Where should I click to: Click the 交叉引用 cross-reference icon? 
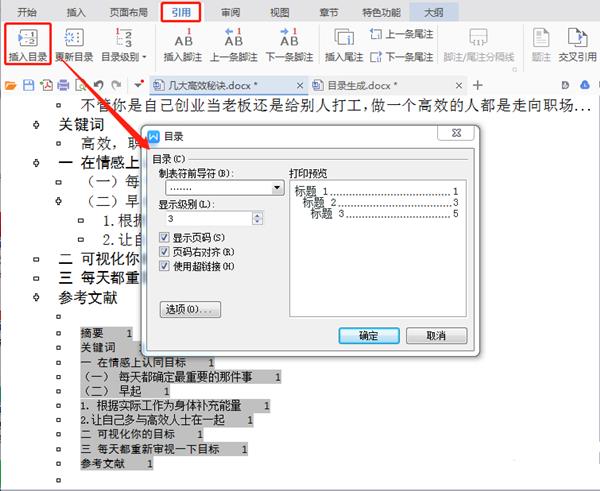point(577,38)
